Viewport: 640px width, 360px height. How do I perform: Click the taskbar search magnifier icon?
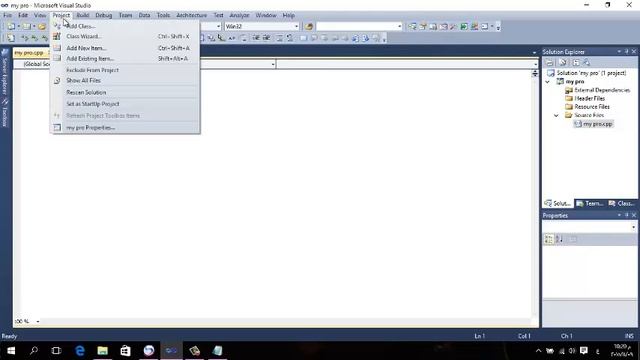[34, 350]
